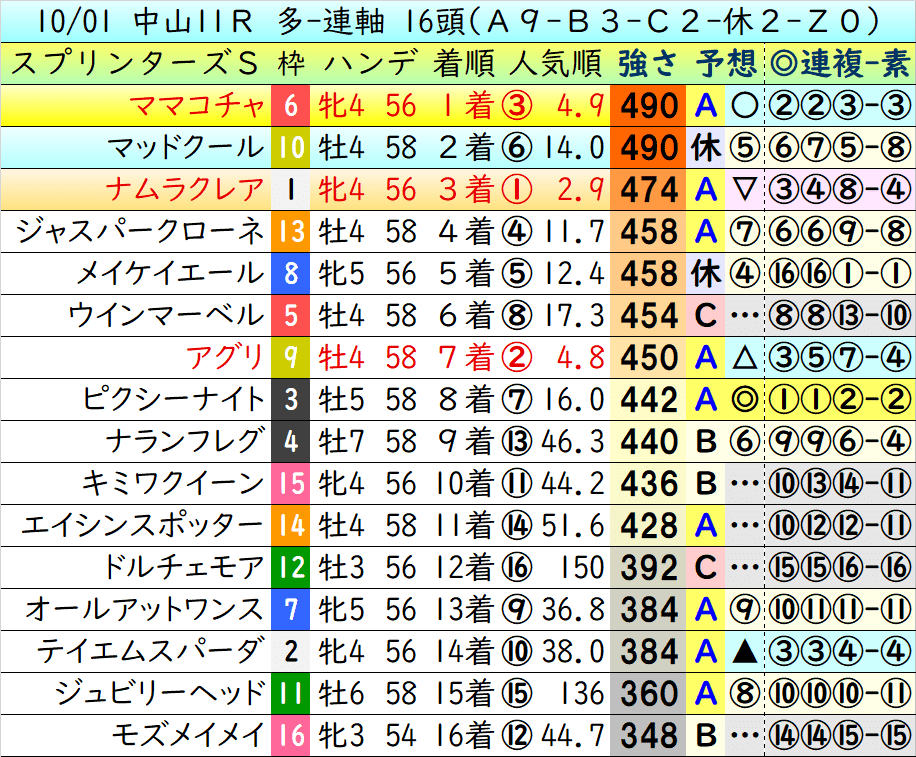Click the ①①②-② combo for ピクシーナイト
The image size is (916, 757).
click(x=839, y=400)
